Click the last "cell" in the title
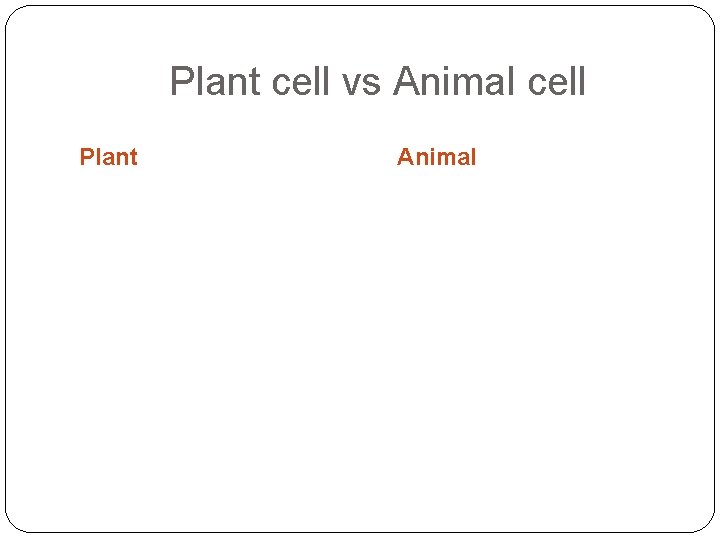Screen dimensions: 720x540 click(x=556, y=81)
